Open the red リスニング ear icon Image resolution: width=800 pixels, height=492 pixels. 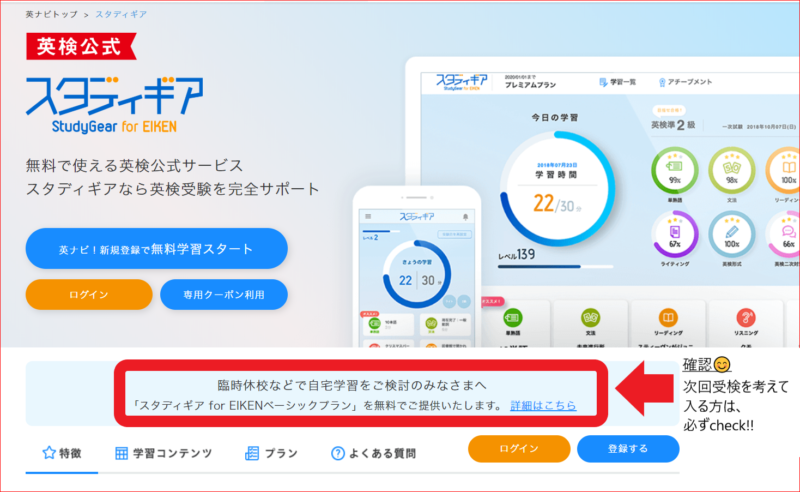point(746,318)
